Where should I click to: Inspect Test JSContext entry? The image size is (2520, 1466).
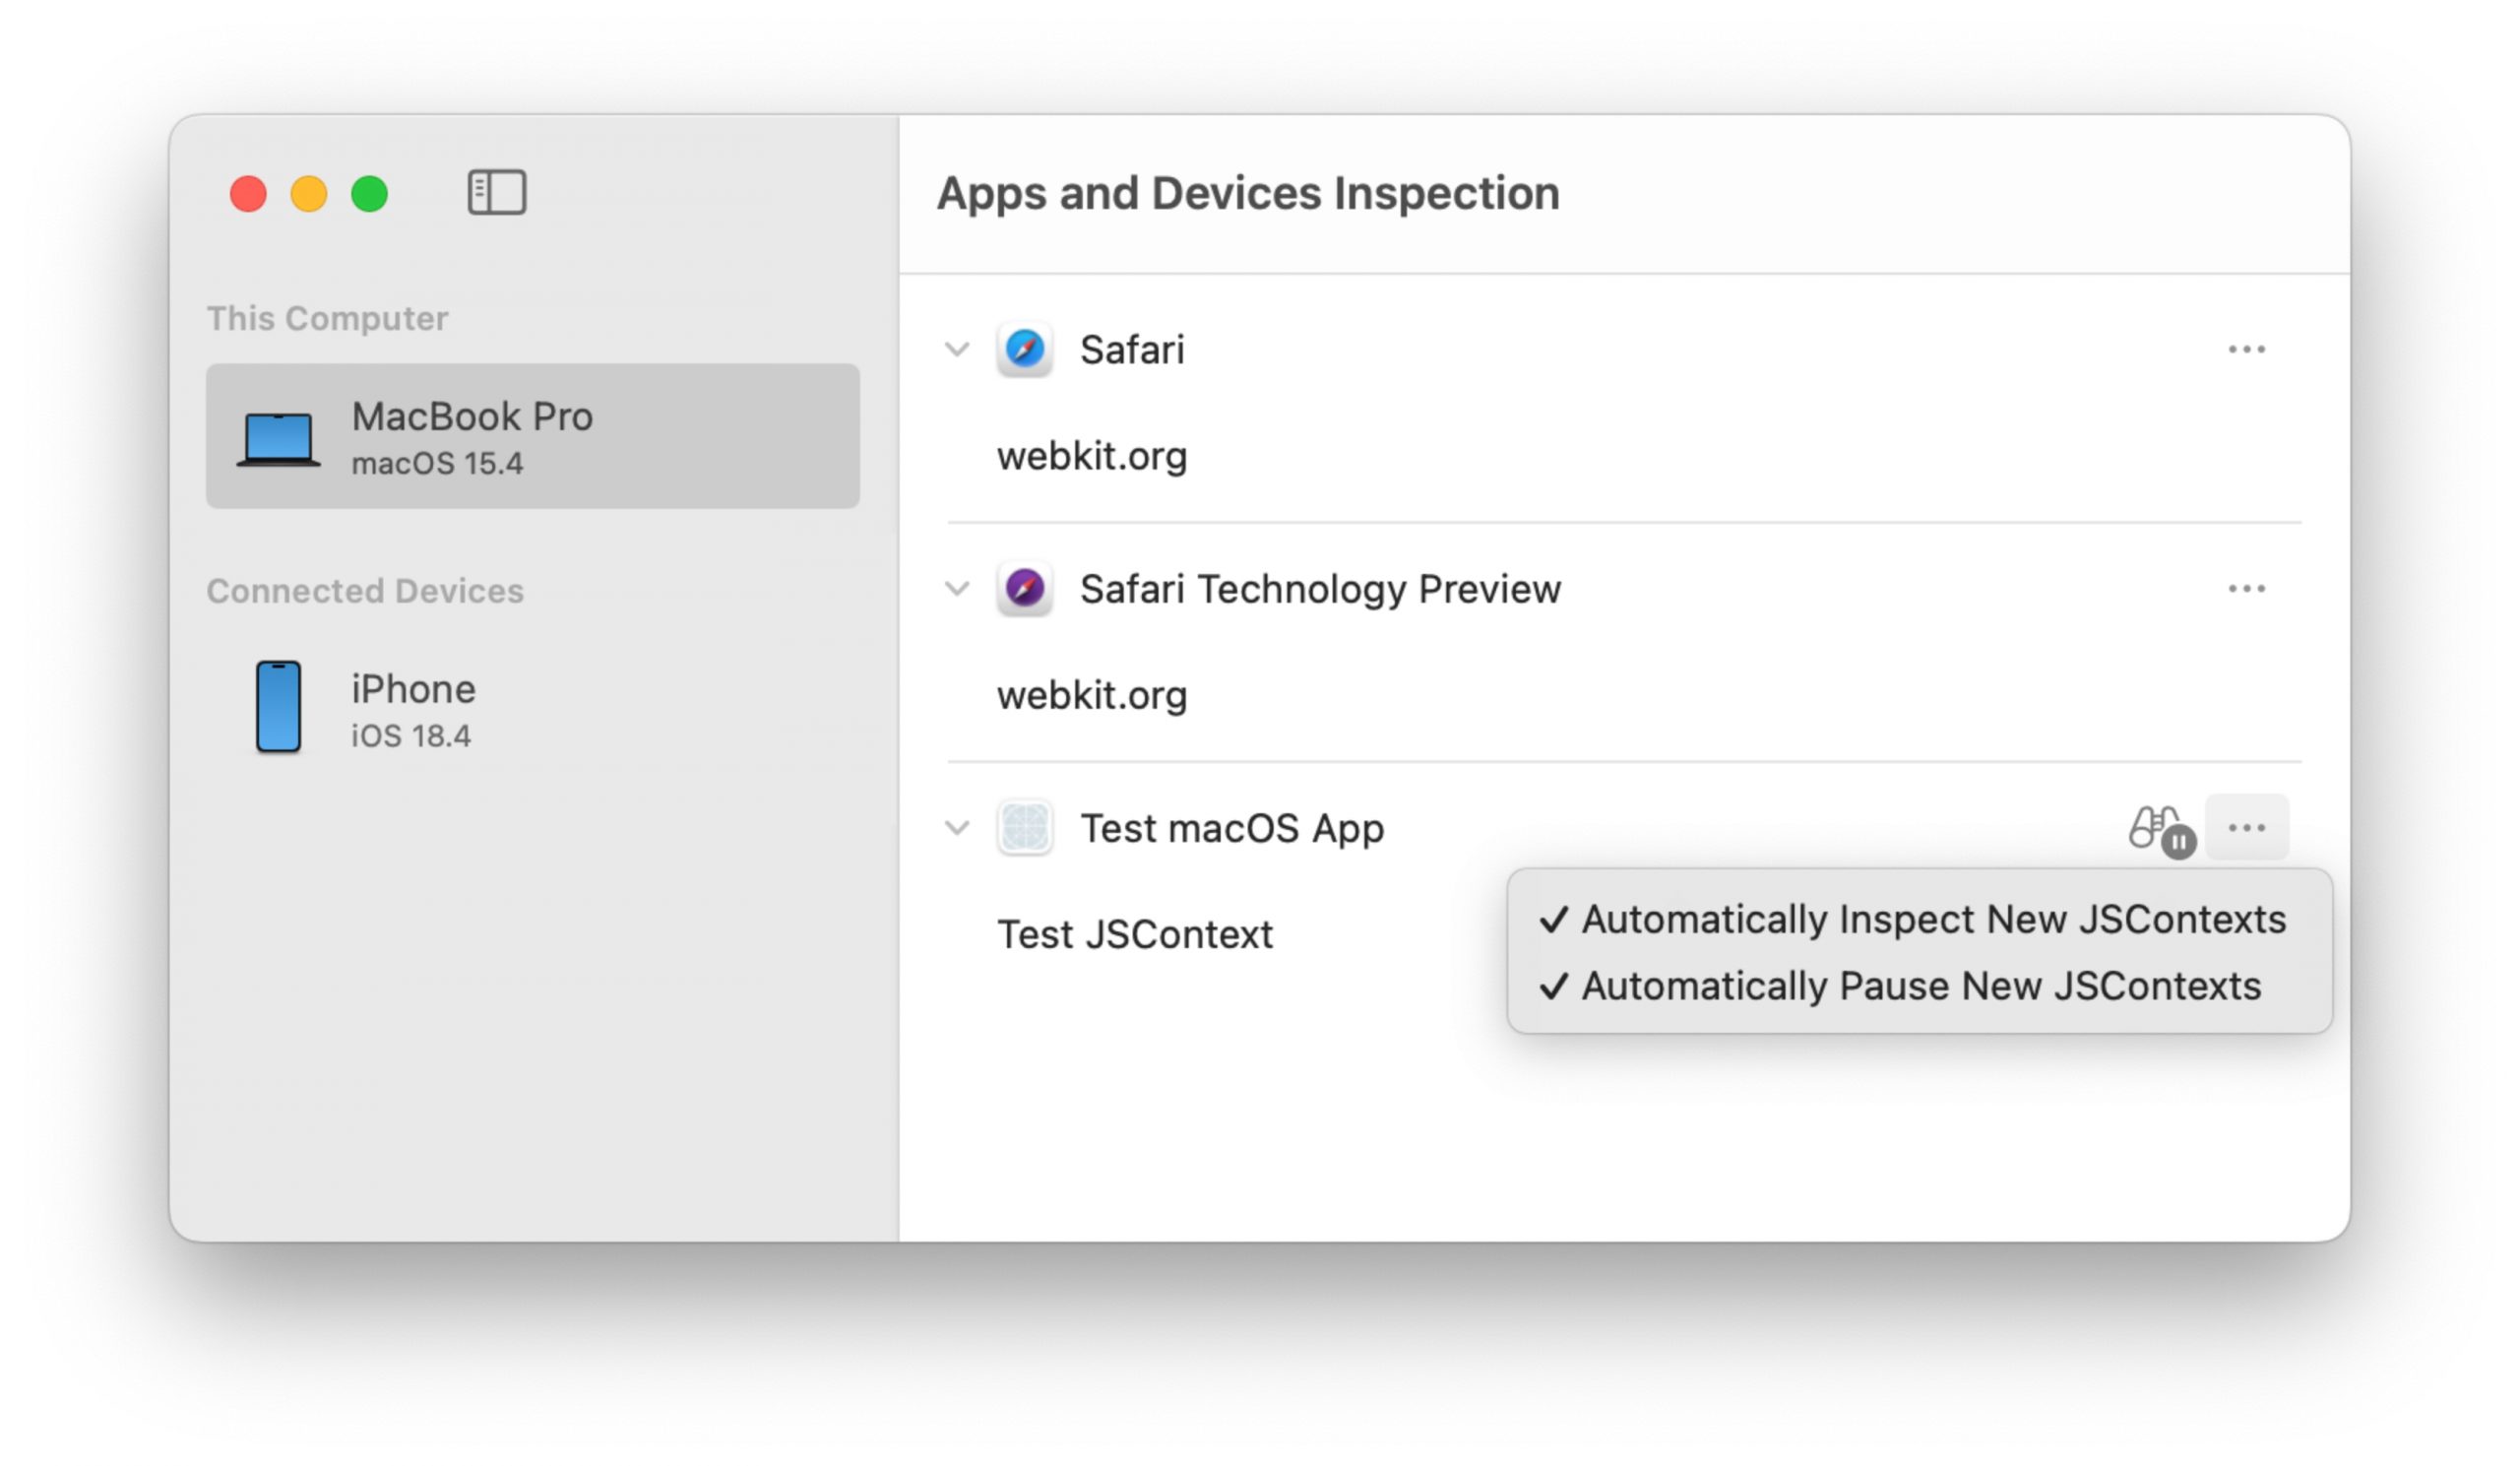[1135, 935]
